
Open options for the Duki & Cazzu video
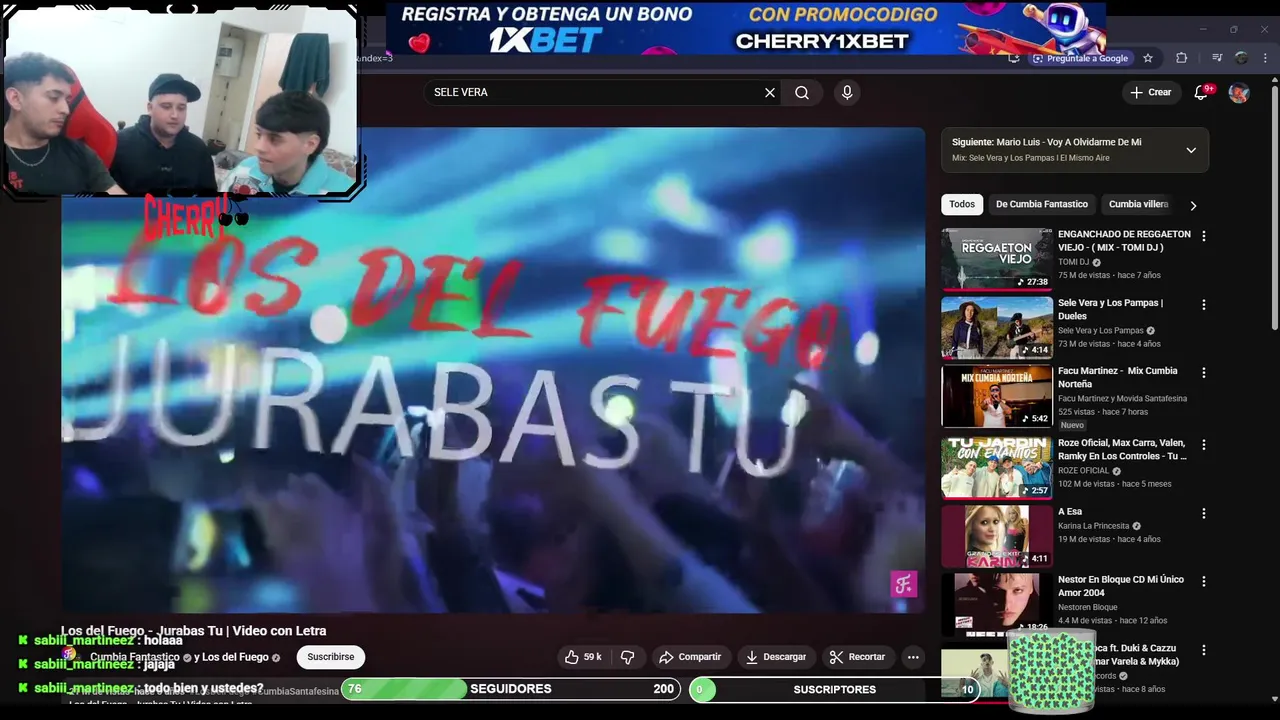[1204, 650]
